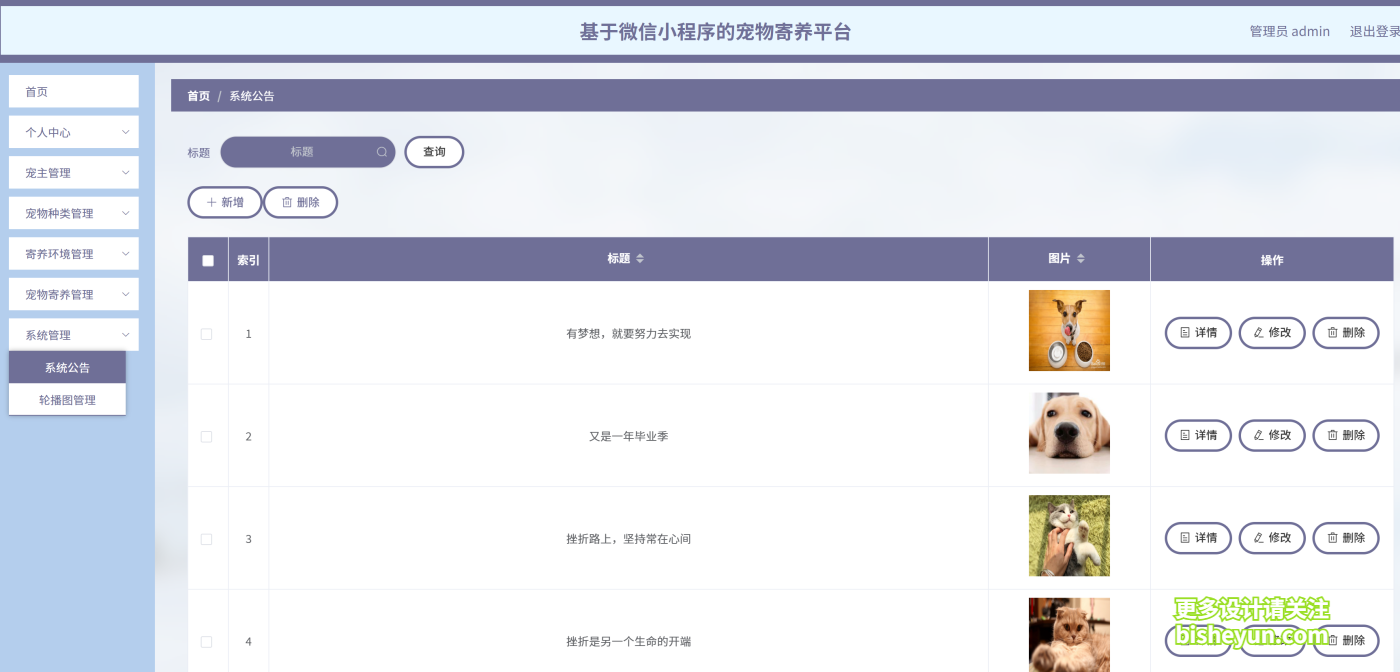Click the 索引 column header
Viewport: 1400px width, 672px height.
tap(248, 260)
